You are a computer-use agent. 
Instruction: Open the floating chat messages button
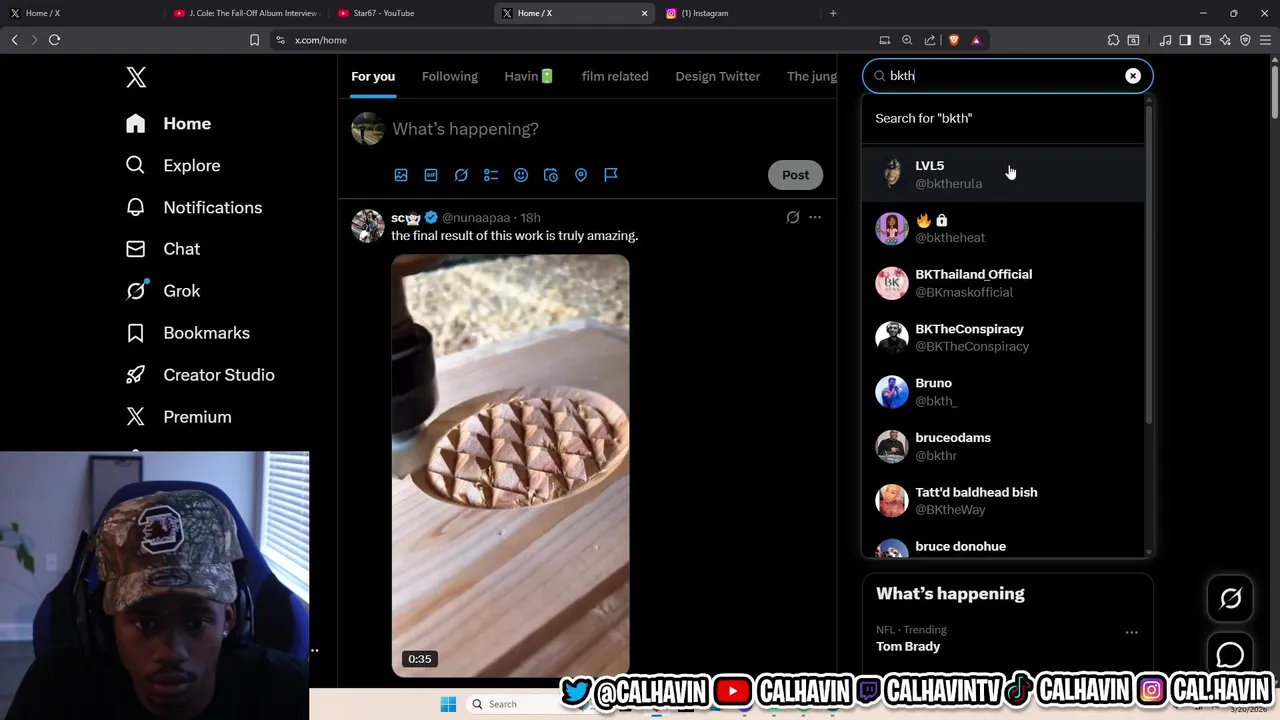1230,655
